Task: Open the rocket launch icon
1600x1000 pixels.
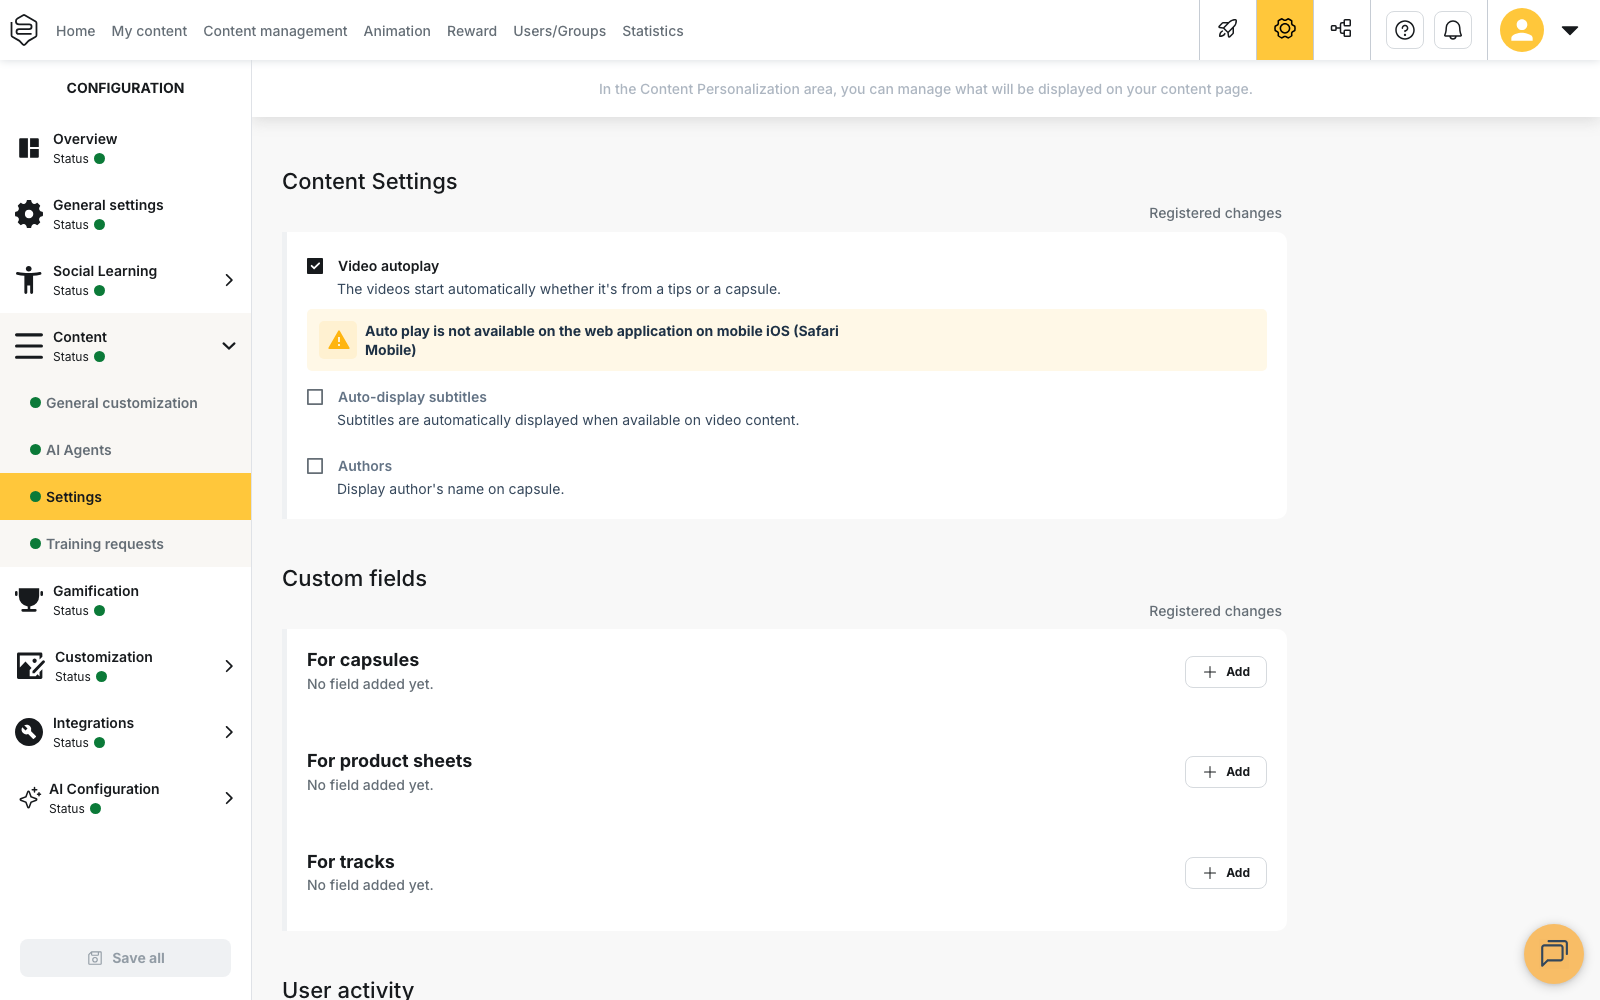Action: 1228,30
